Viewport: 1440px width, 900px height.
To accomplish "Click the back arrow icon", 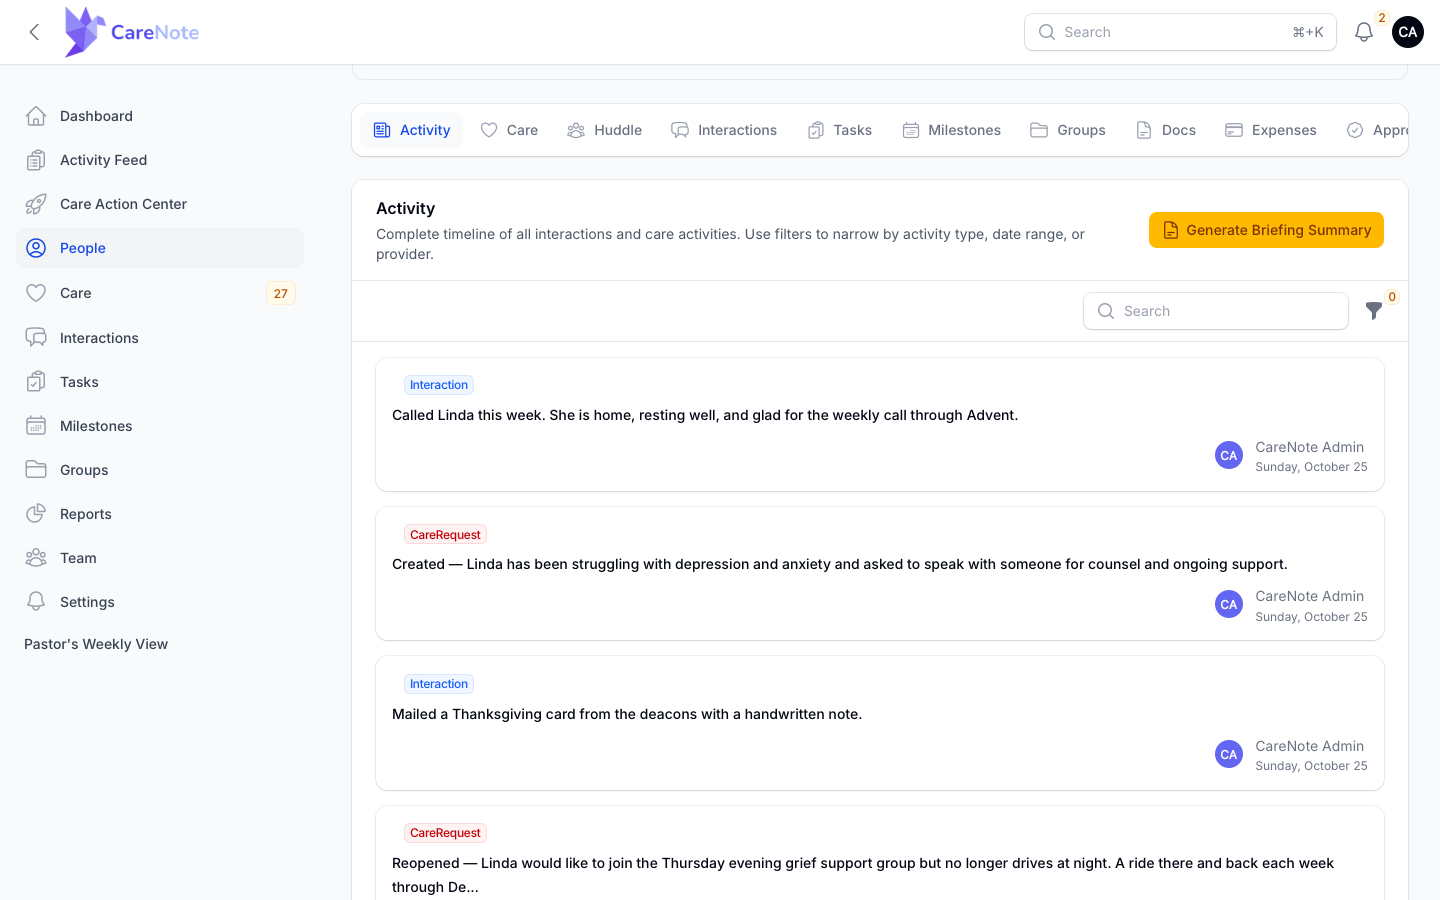I will pos(34,32).
